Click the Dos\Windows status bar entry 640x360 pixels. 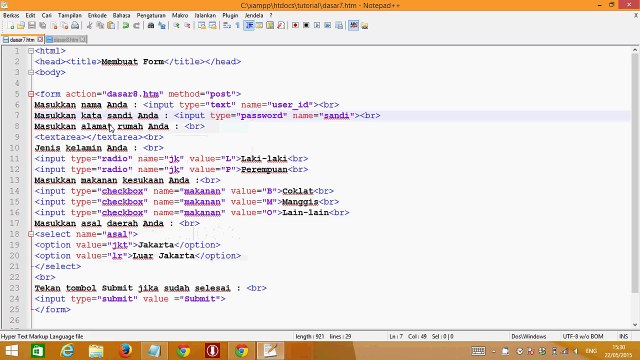(529, 337)
